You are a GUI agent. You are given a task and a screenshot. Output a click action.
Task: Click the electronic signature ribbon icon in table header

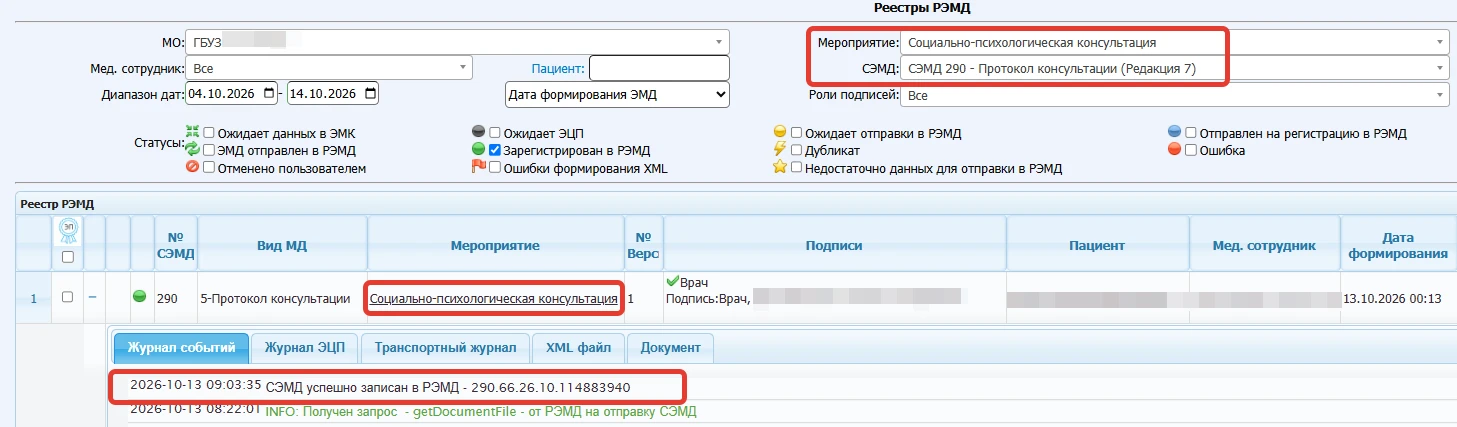(x=68, y=230)
